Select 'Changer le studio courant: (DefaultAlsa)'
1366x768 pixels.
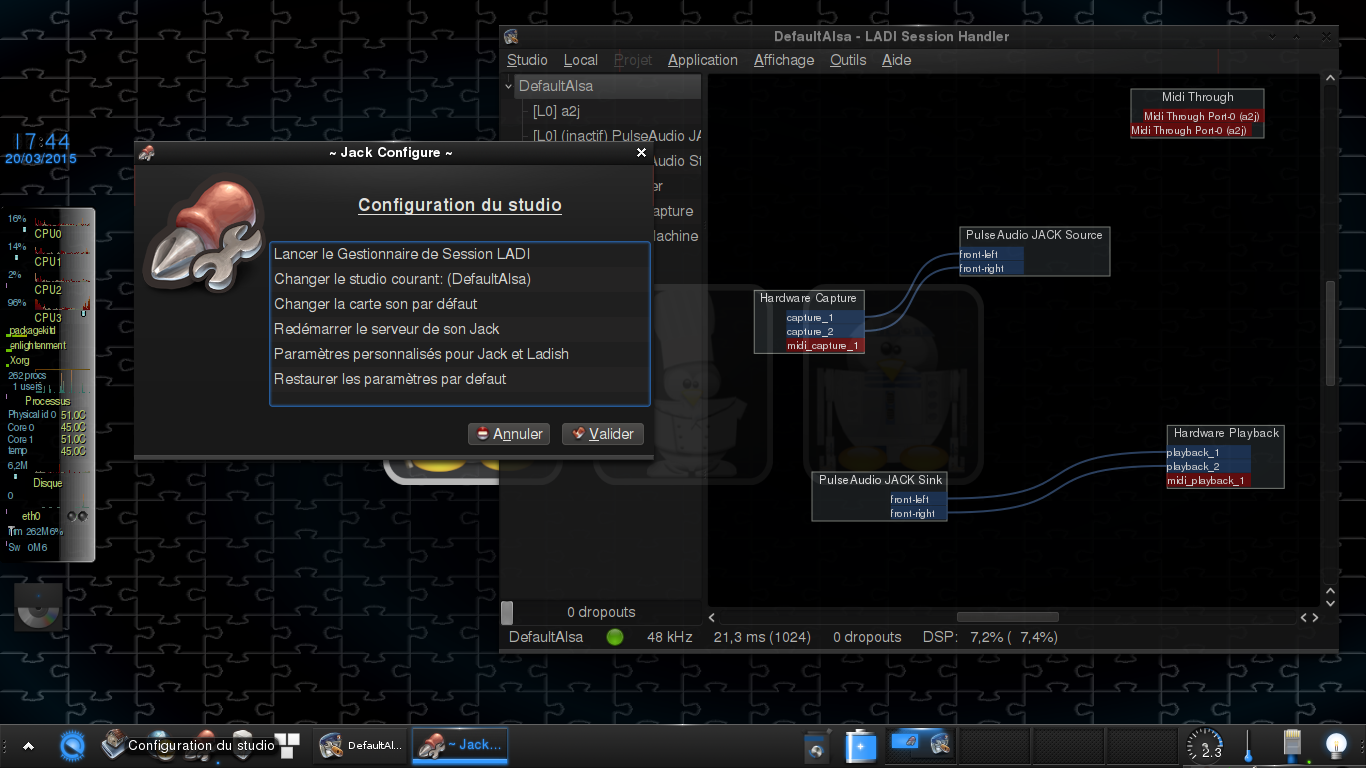[460, 279]
